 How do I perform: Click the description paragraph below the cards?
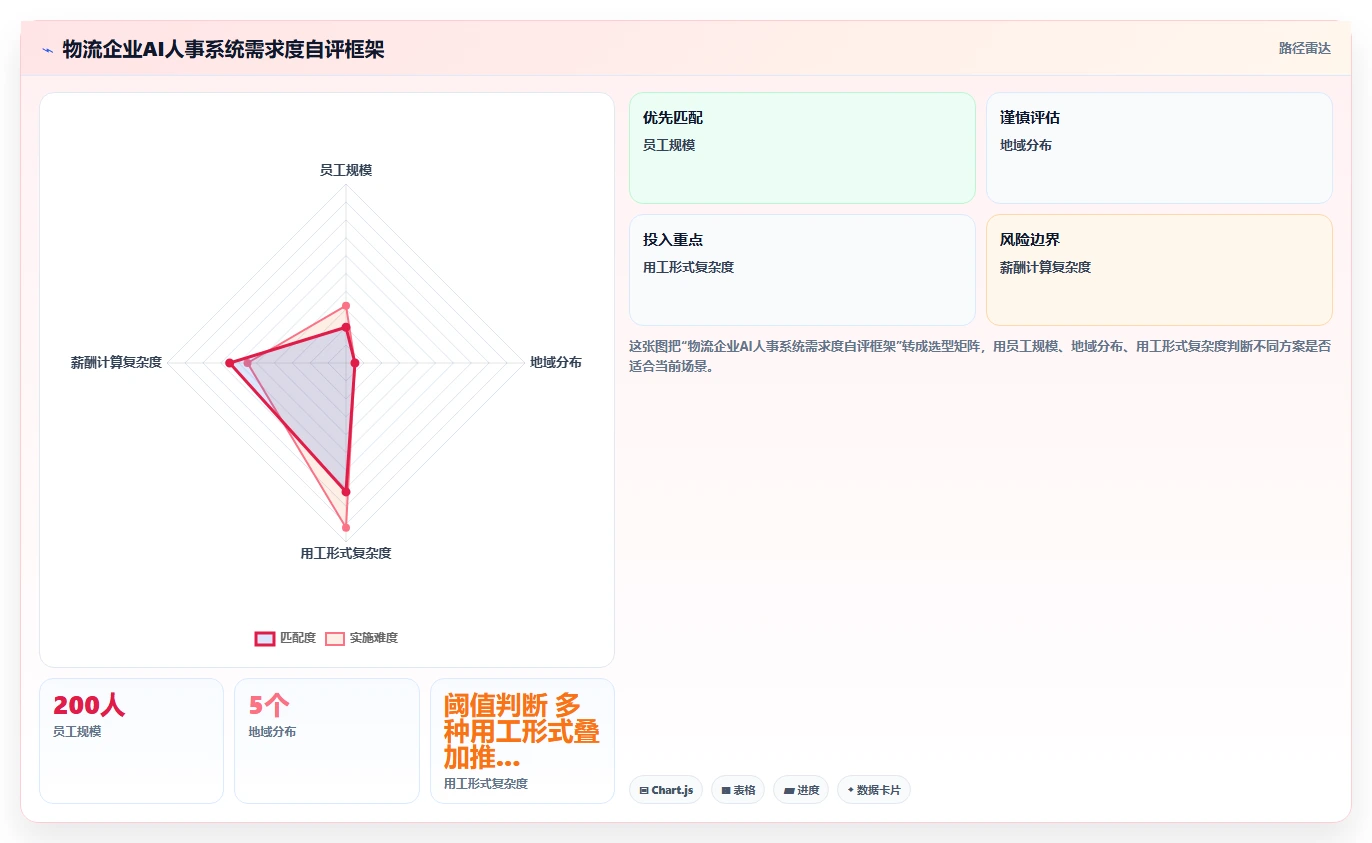[x=980, y=356]
